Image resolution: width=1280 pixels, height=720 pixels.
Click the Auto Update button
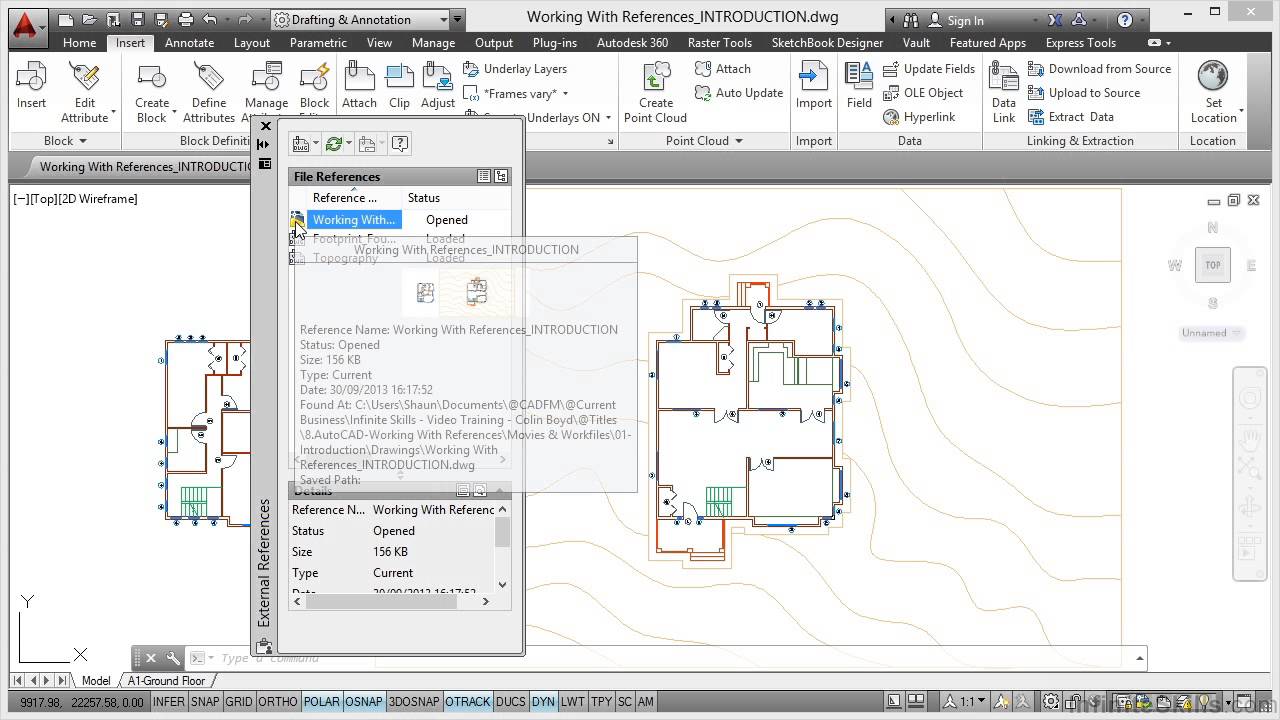(x=739, y=93)
